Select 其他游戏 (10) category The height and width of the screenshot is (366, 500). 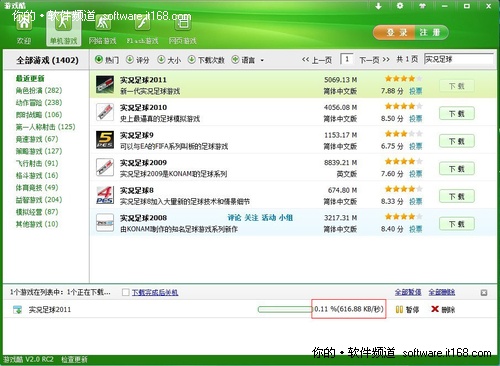pyautogui.click(x=37, y=224)
